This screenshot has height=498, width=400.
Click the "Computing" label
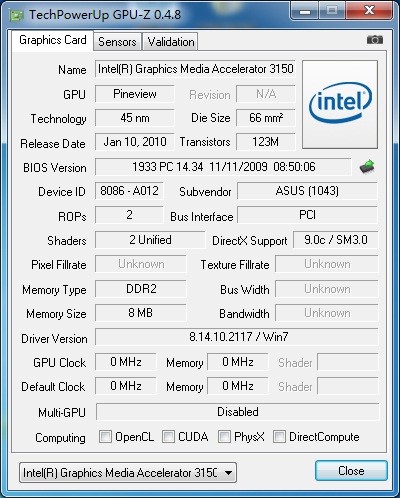60,438
